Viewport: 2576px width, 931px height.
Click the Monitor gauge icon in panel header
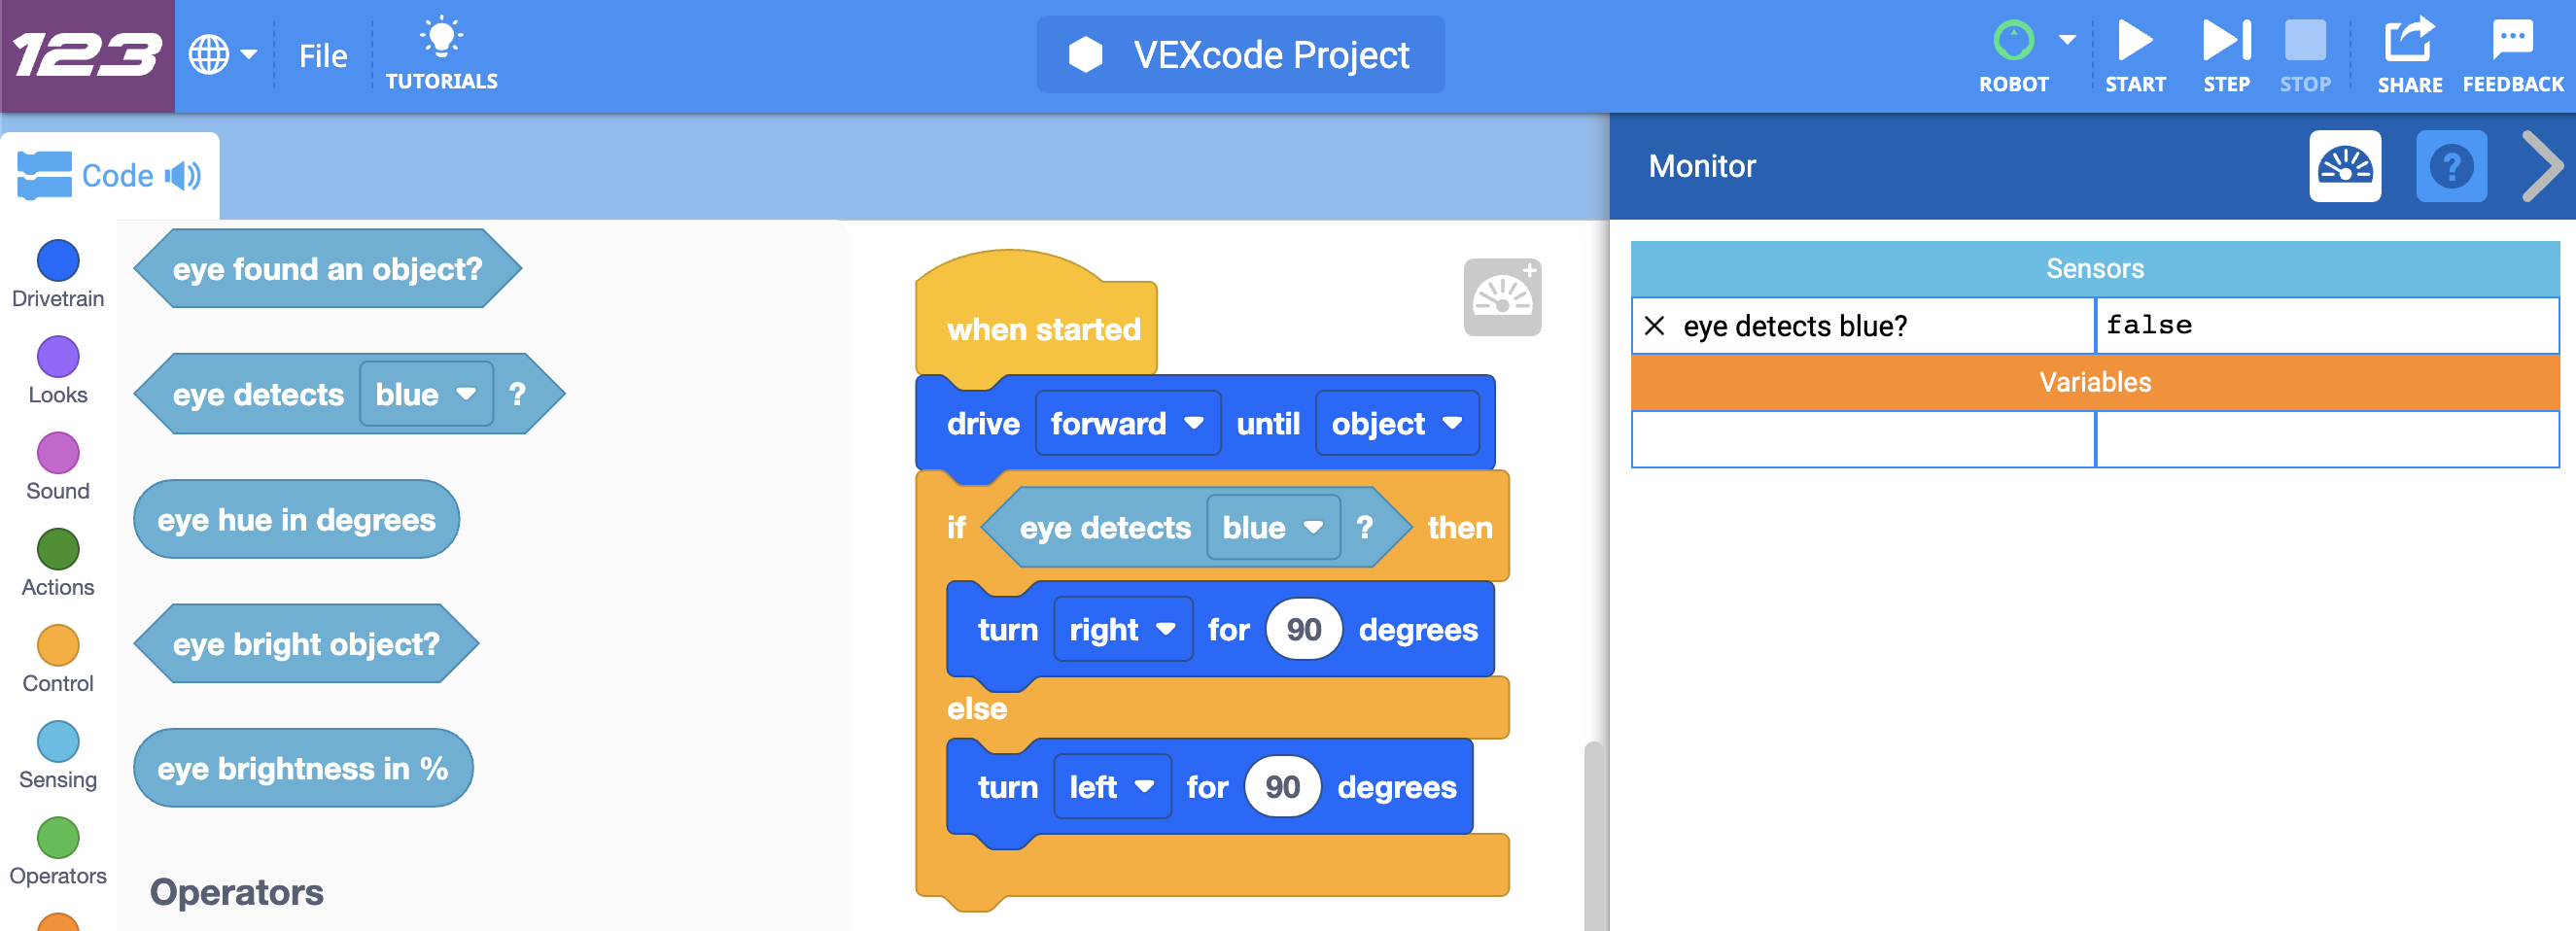2344,166
